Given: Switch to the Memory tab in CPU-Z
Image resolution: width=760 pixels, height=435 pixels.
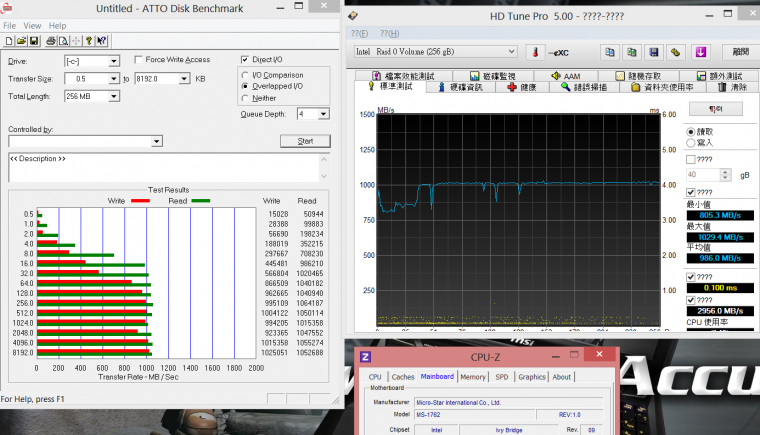Looking at the screenshot, I should (x=473, y=377).
